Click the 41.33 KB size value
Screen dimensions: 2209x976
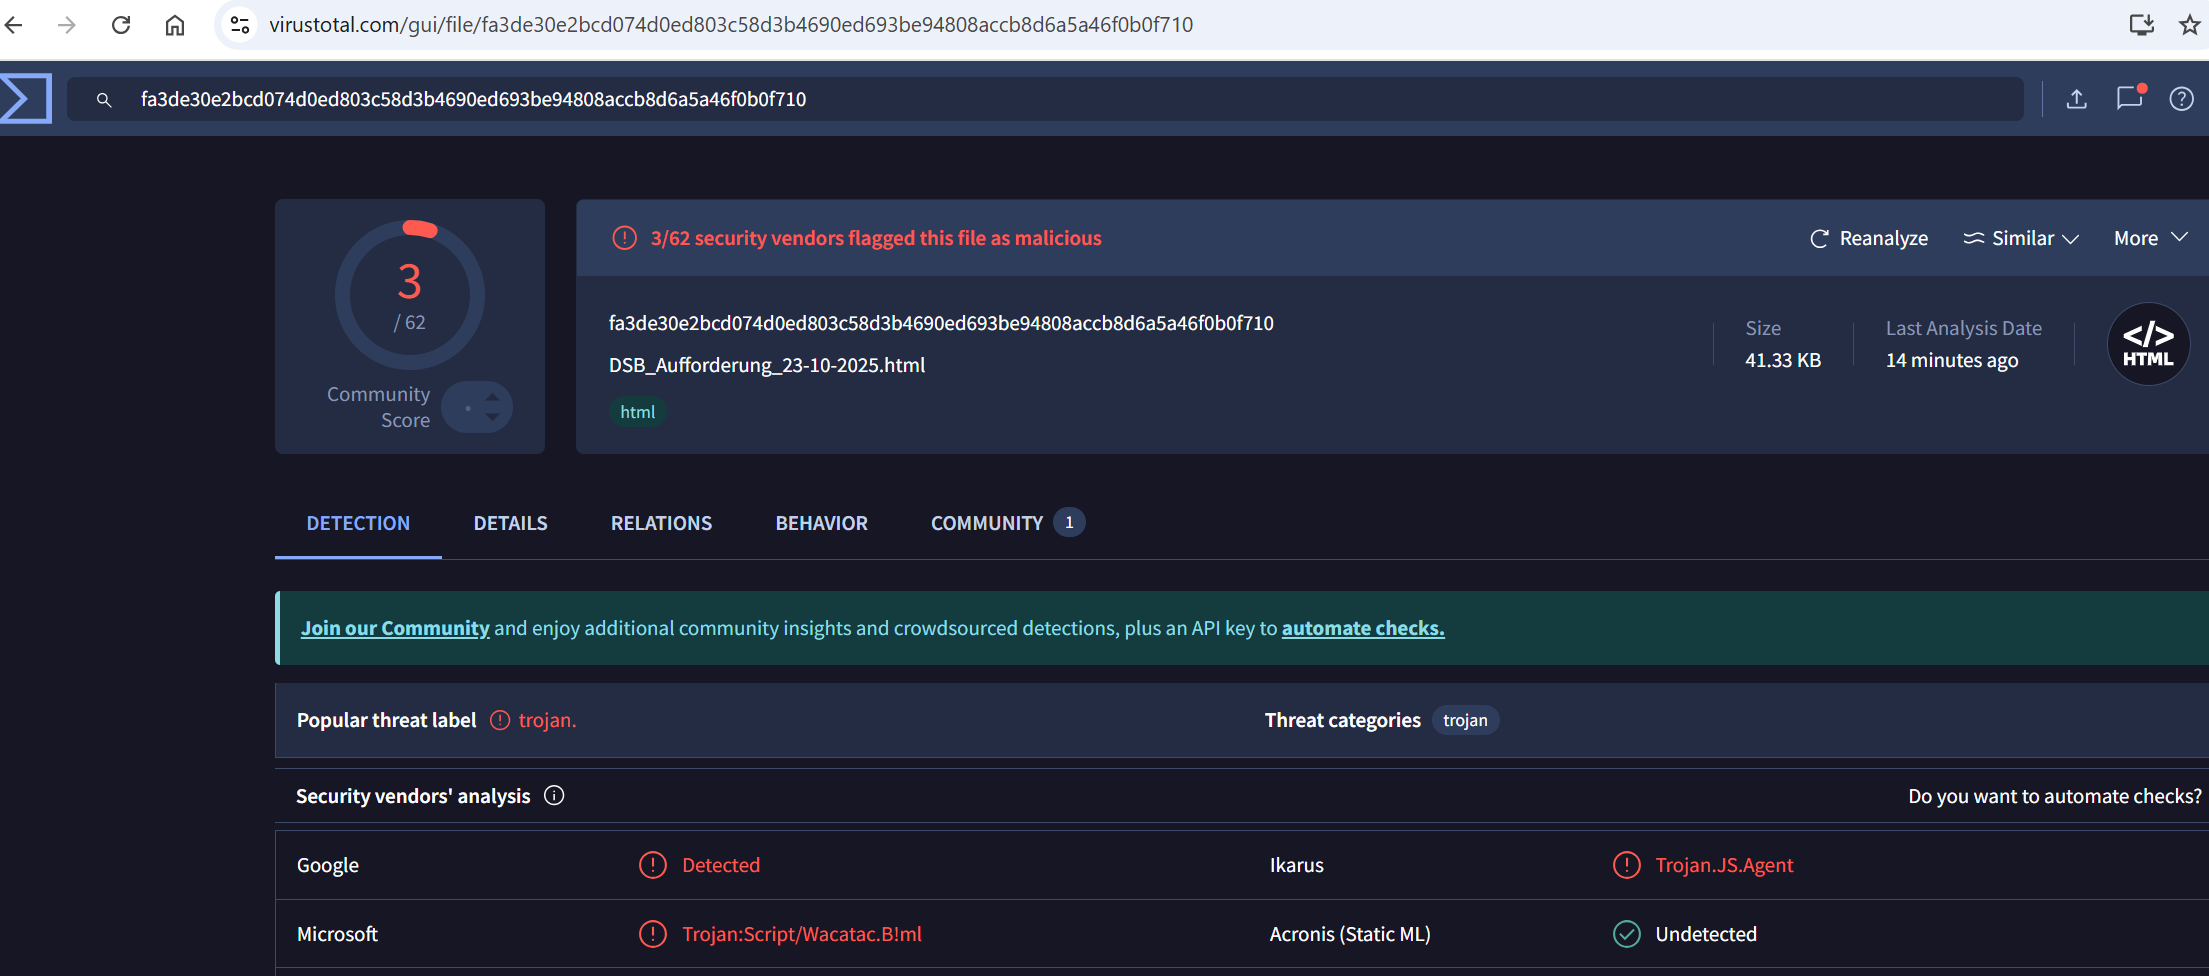click(x=1783, y=360)
